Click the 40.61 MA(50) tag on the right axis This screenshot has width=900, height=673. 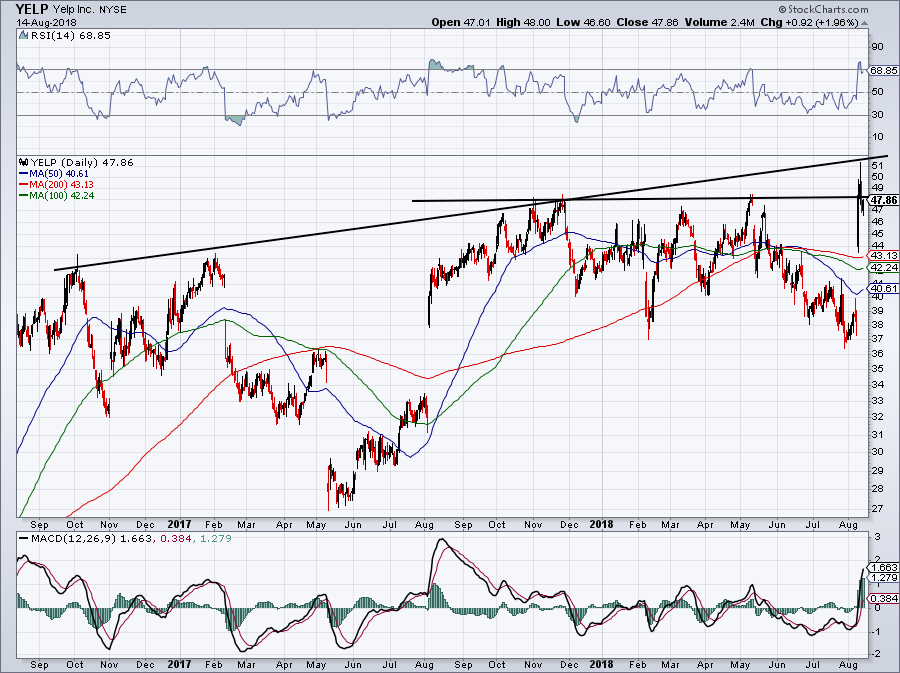pyautogui.click(x=884, y=289)
